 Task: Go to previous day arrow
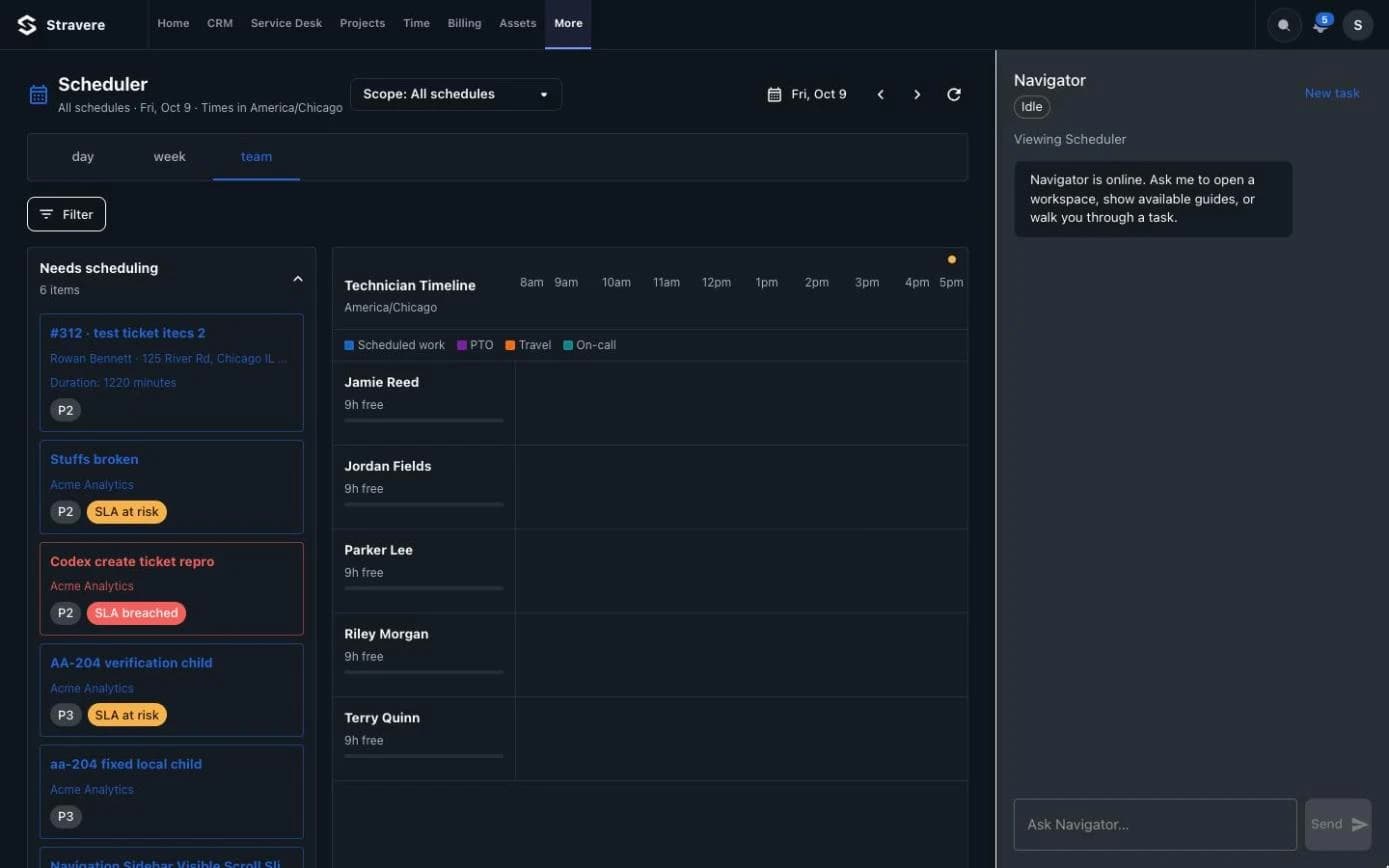coord(881,94)
